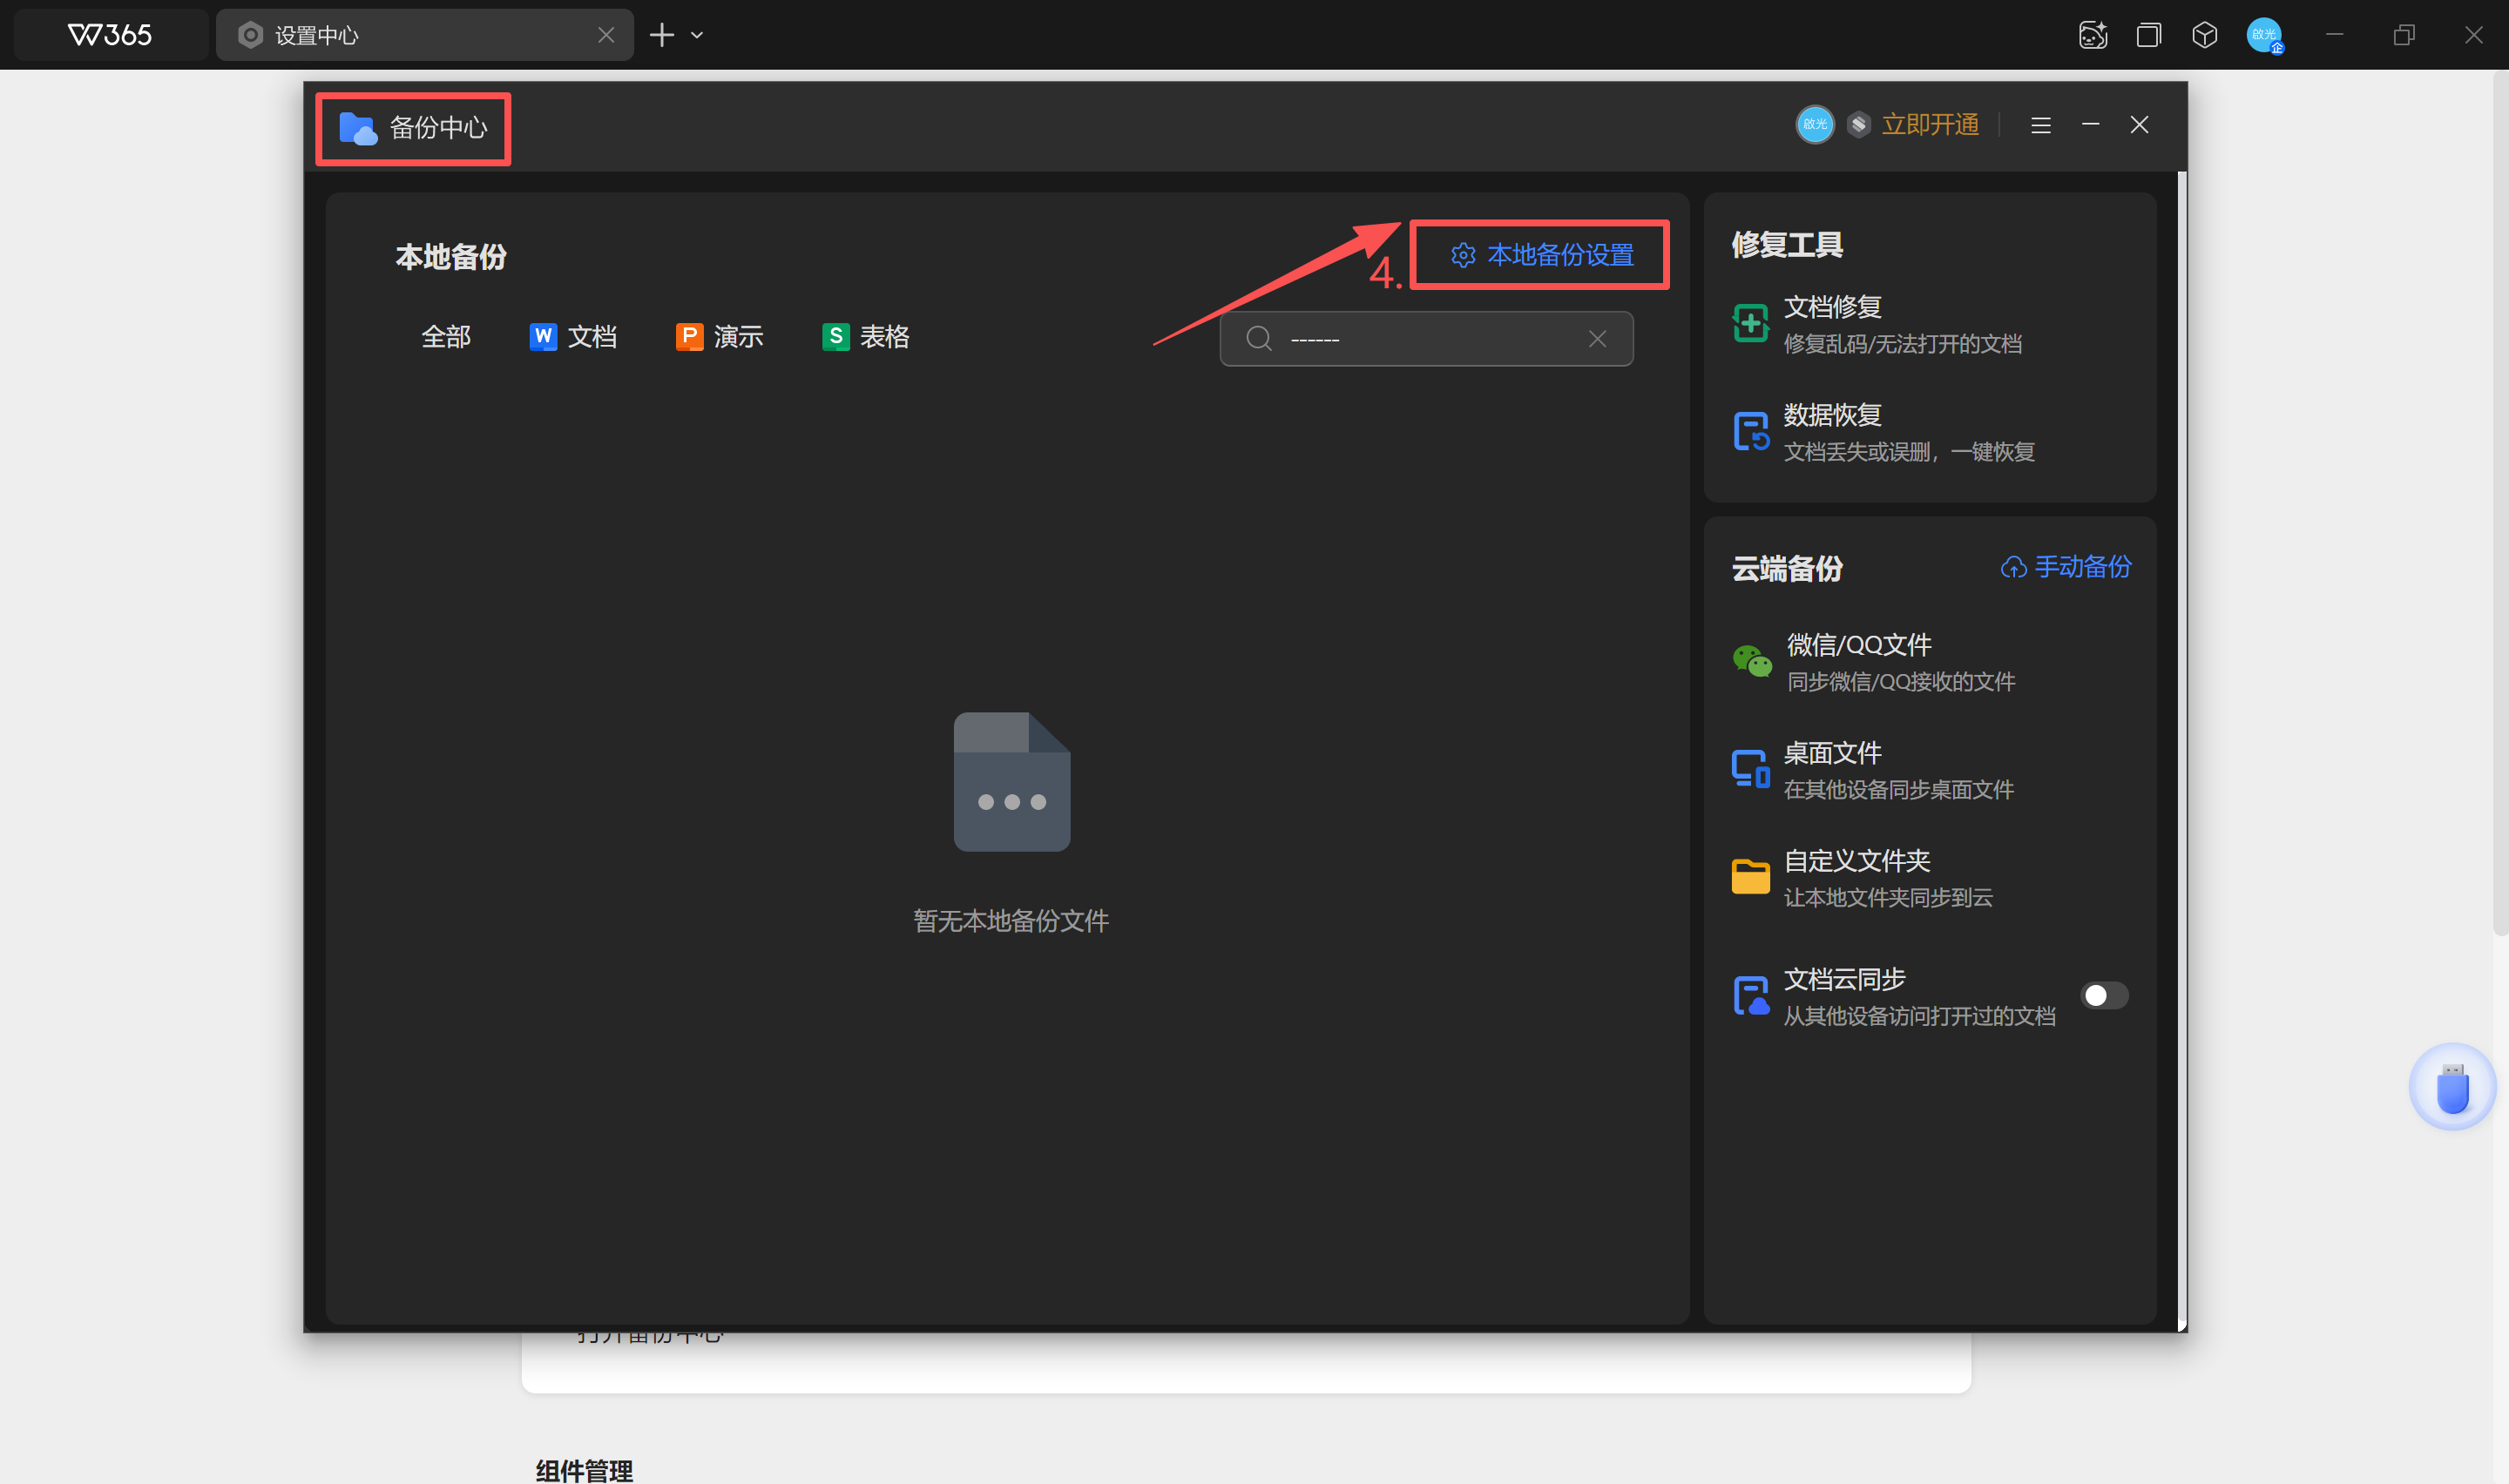Viewport: 2509px width, 1484px height.
Task: Click the floating USB drive icon
Action: [2452, 1088]
